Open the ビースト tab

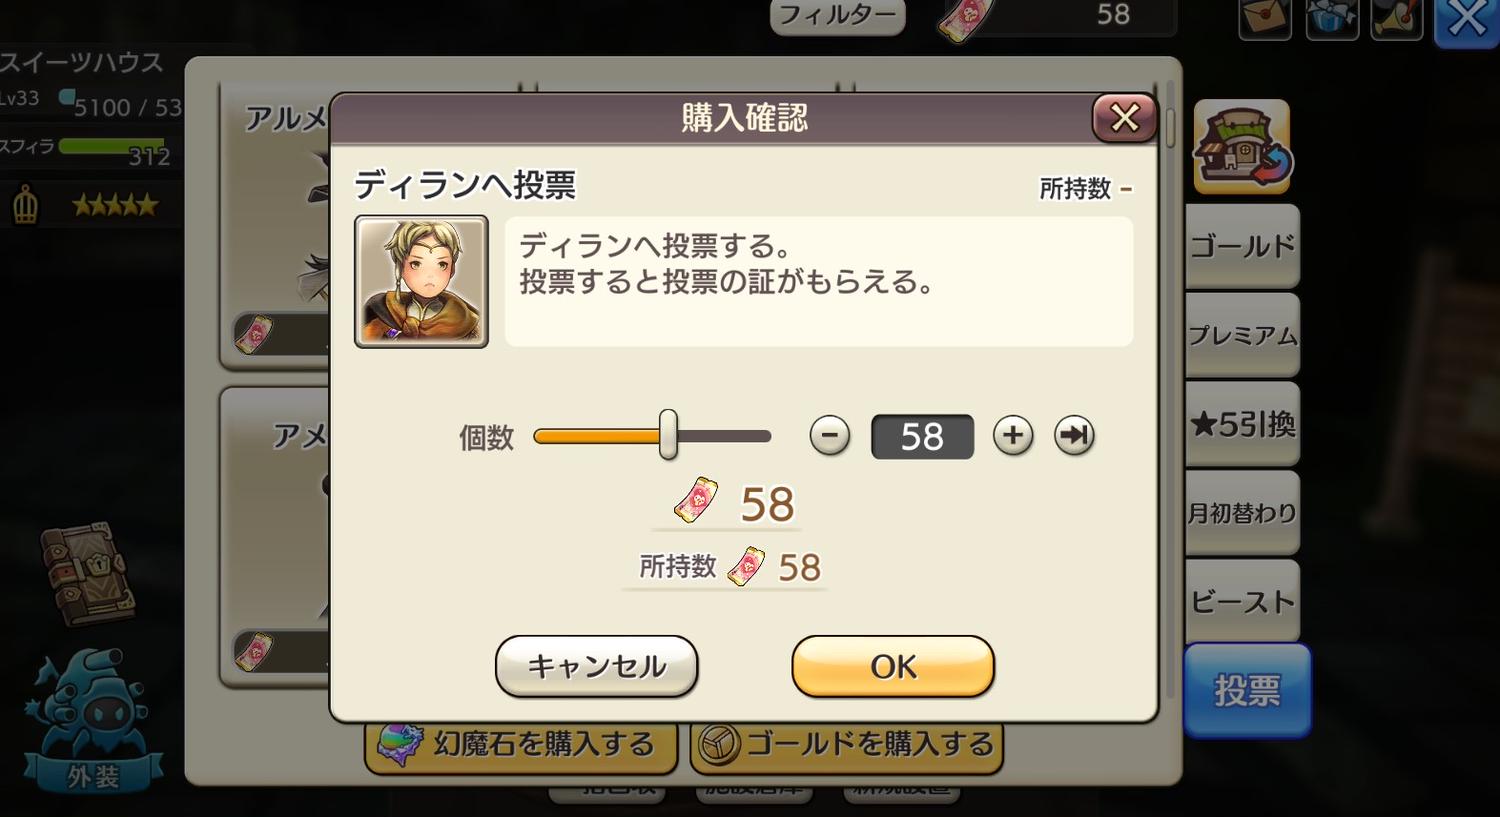coord(1242,601)
